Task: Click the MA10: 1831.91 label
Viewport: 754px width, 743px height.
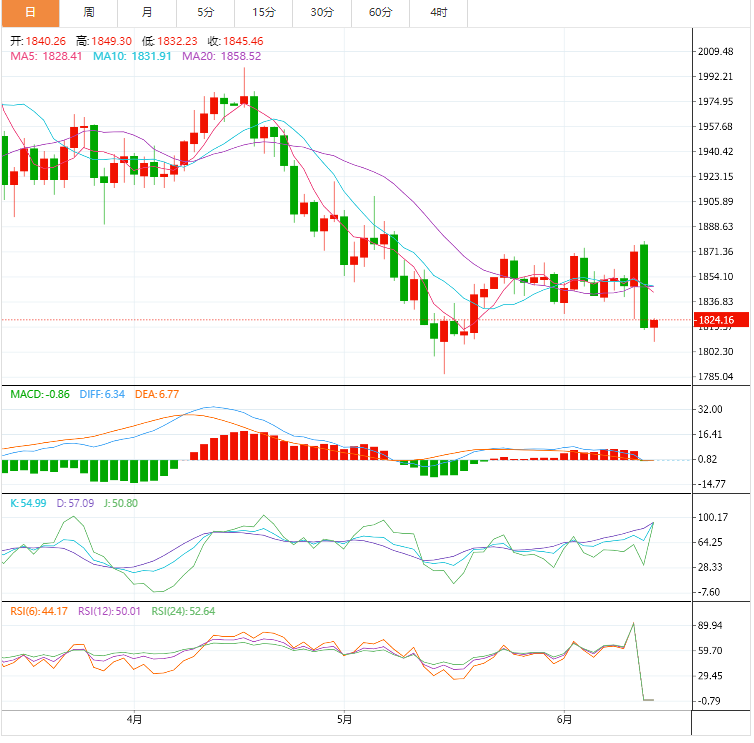Action: tap(132, 56)
